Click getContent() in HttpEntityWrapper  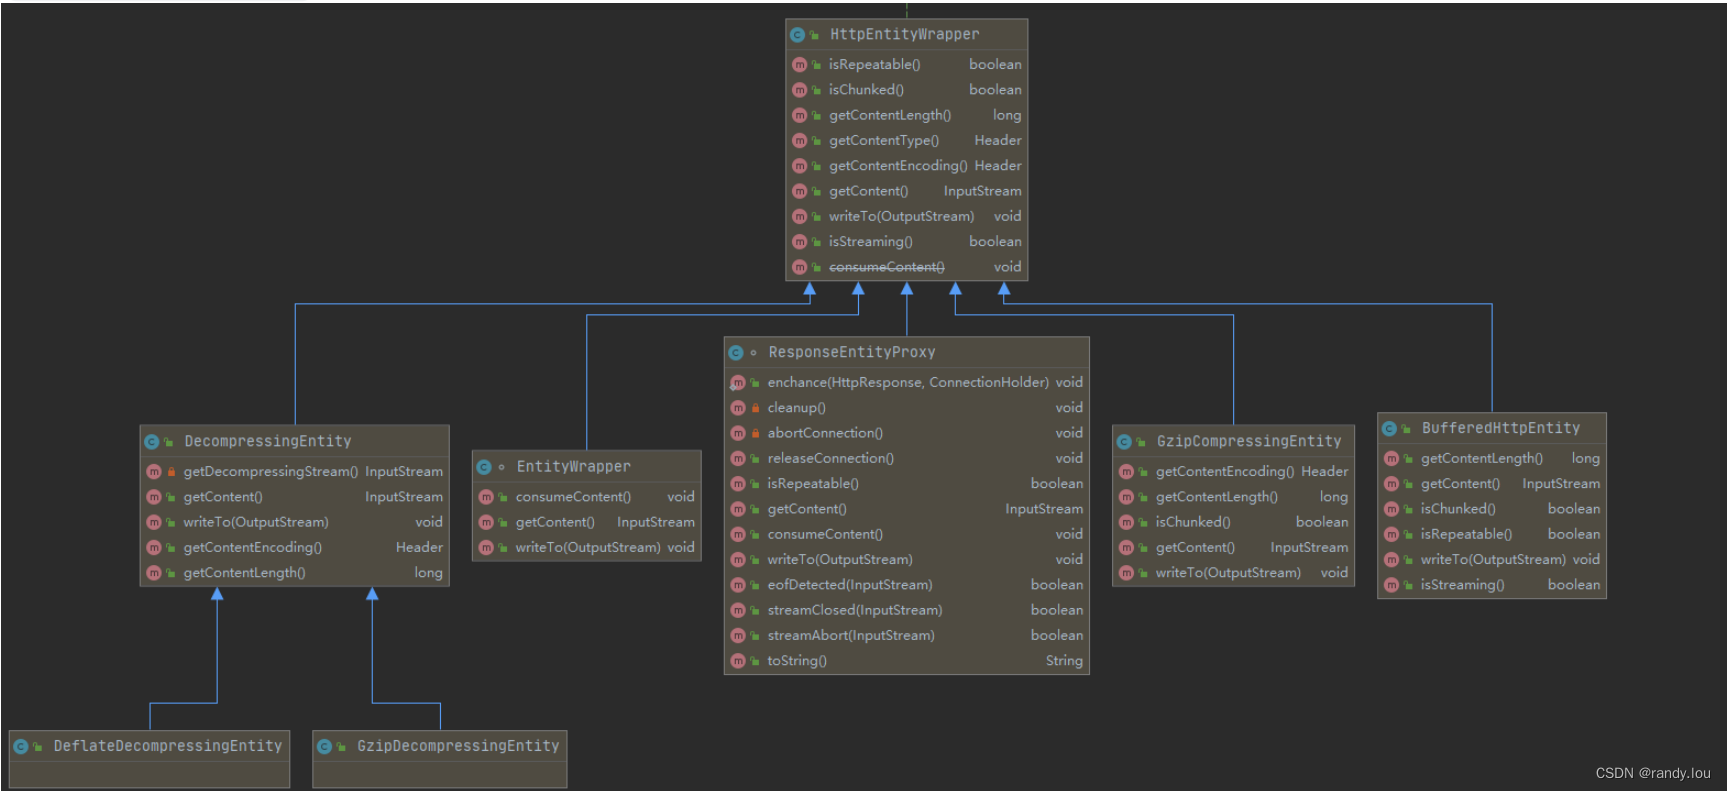coord(869,192)
